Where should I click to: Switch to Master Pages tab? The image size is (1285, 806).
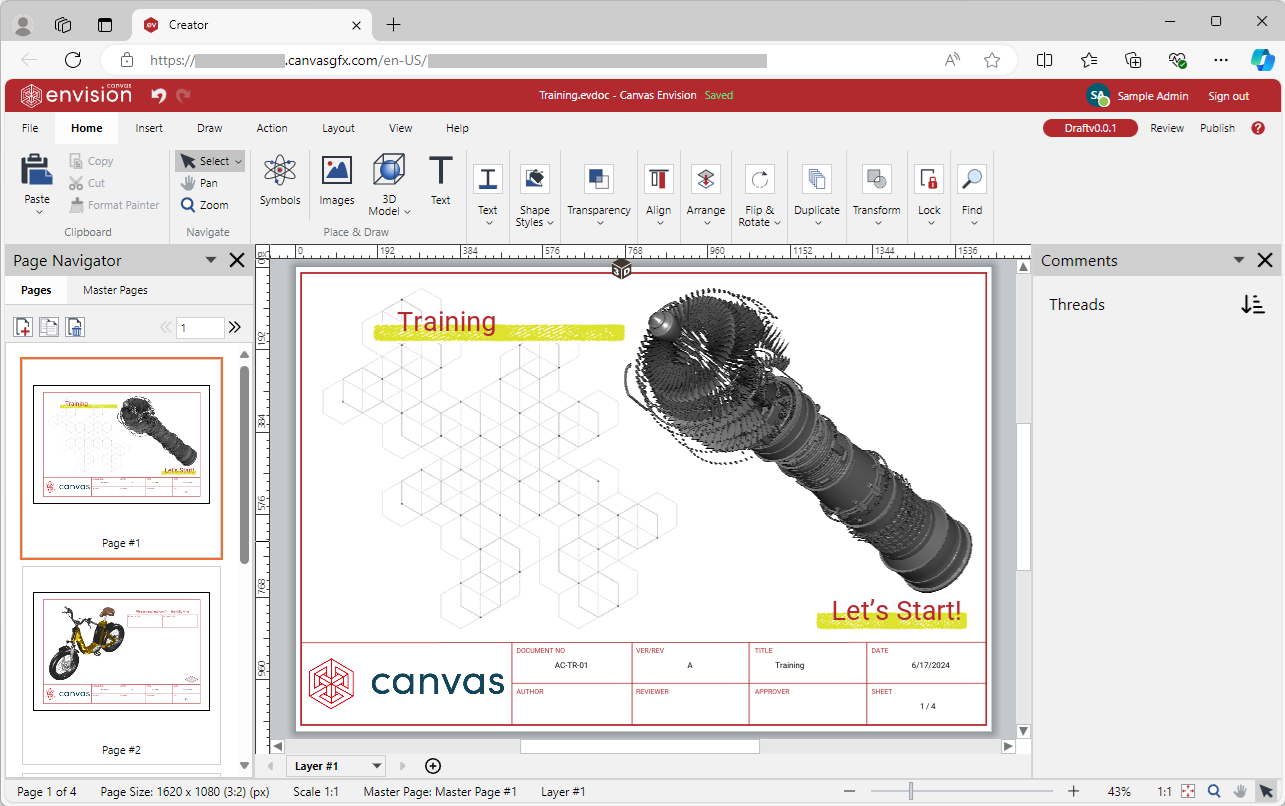pos(115,290)
